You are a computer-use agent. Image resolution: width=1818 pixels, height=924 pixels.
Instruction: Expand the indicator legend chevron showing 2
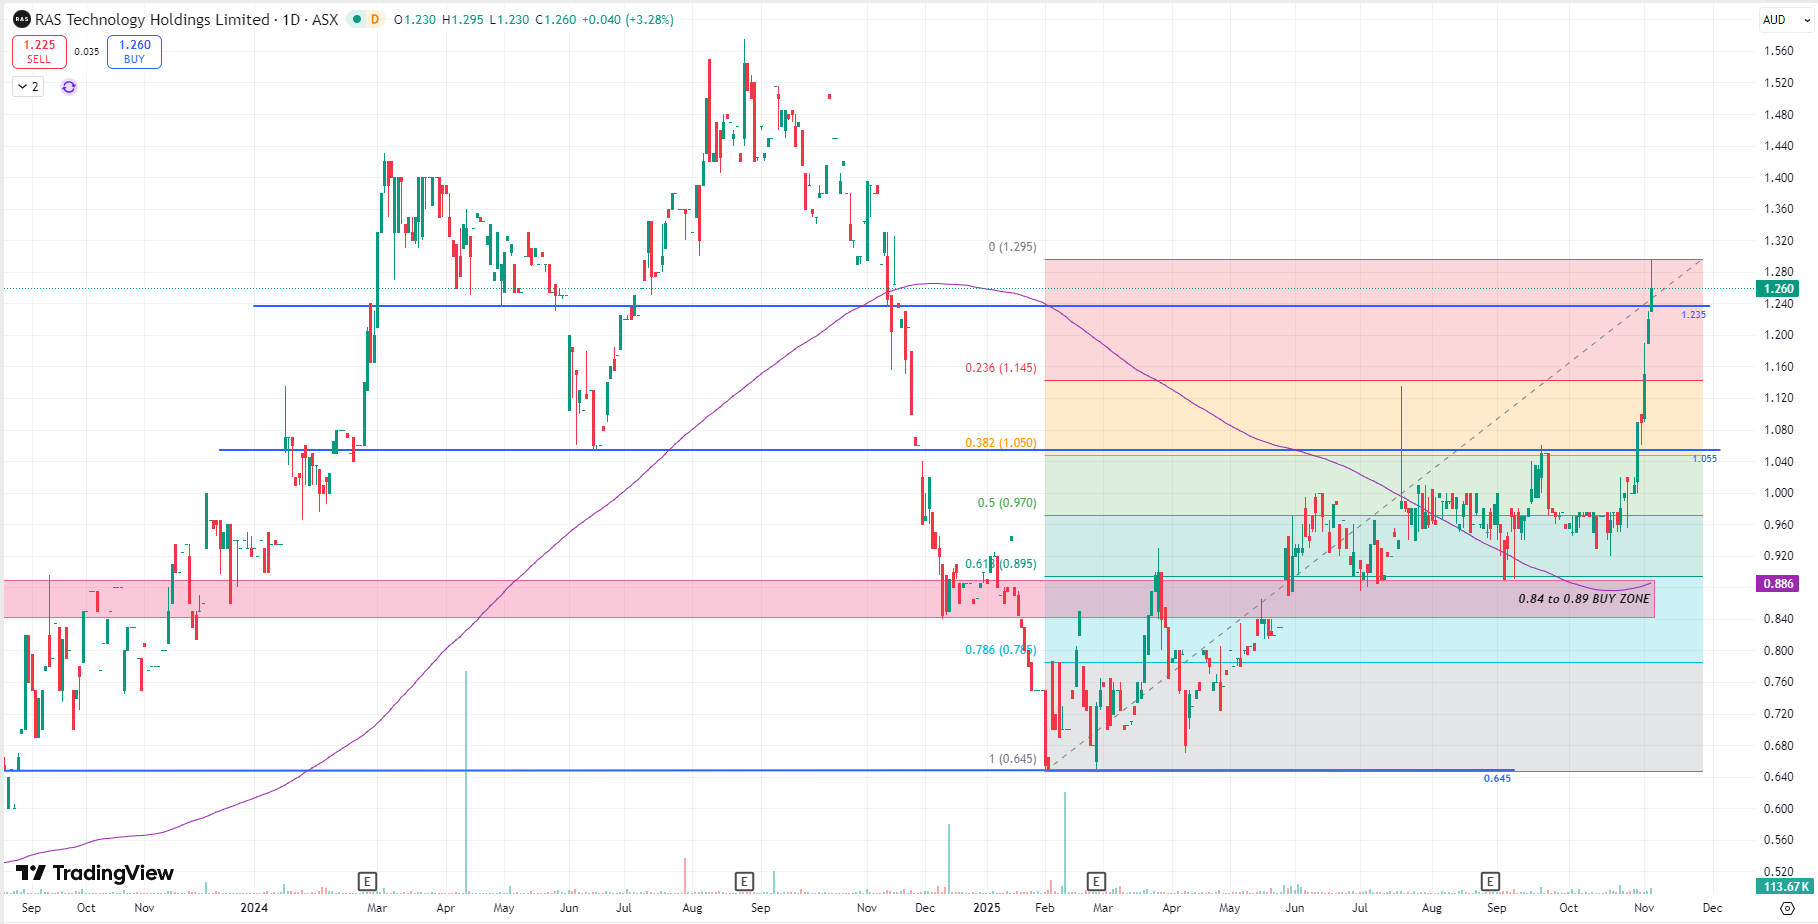(28, 87)
